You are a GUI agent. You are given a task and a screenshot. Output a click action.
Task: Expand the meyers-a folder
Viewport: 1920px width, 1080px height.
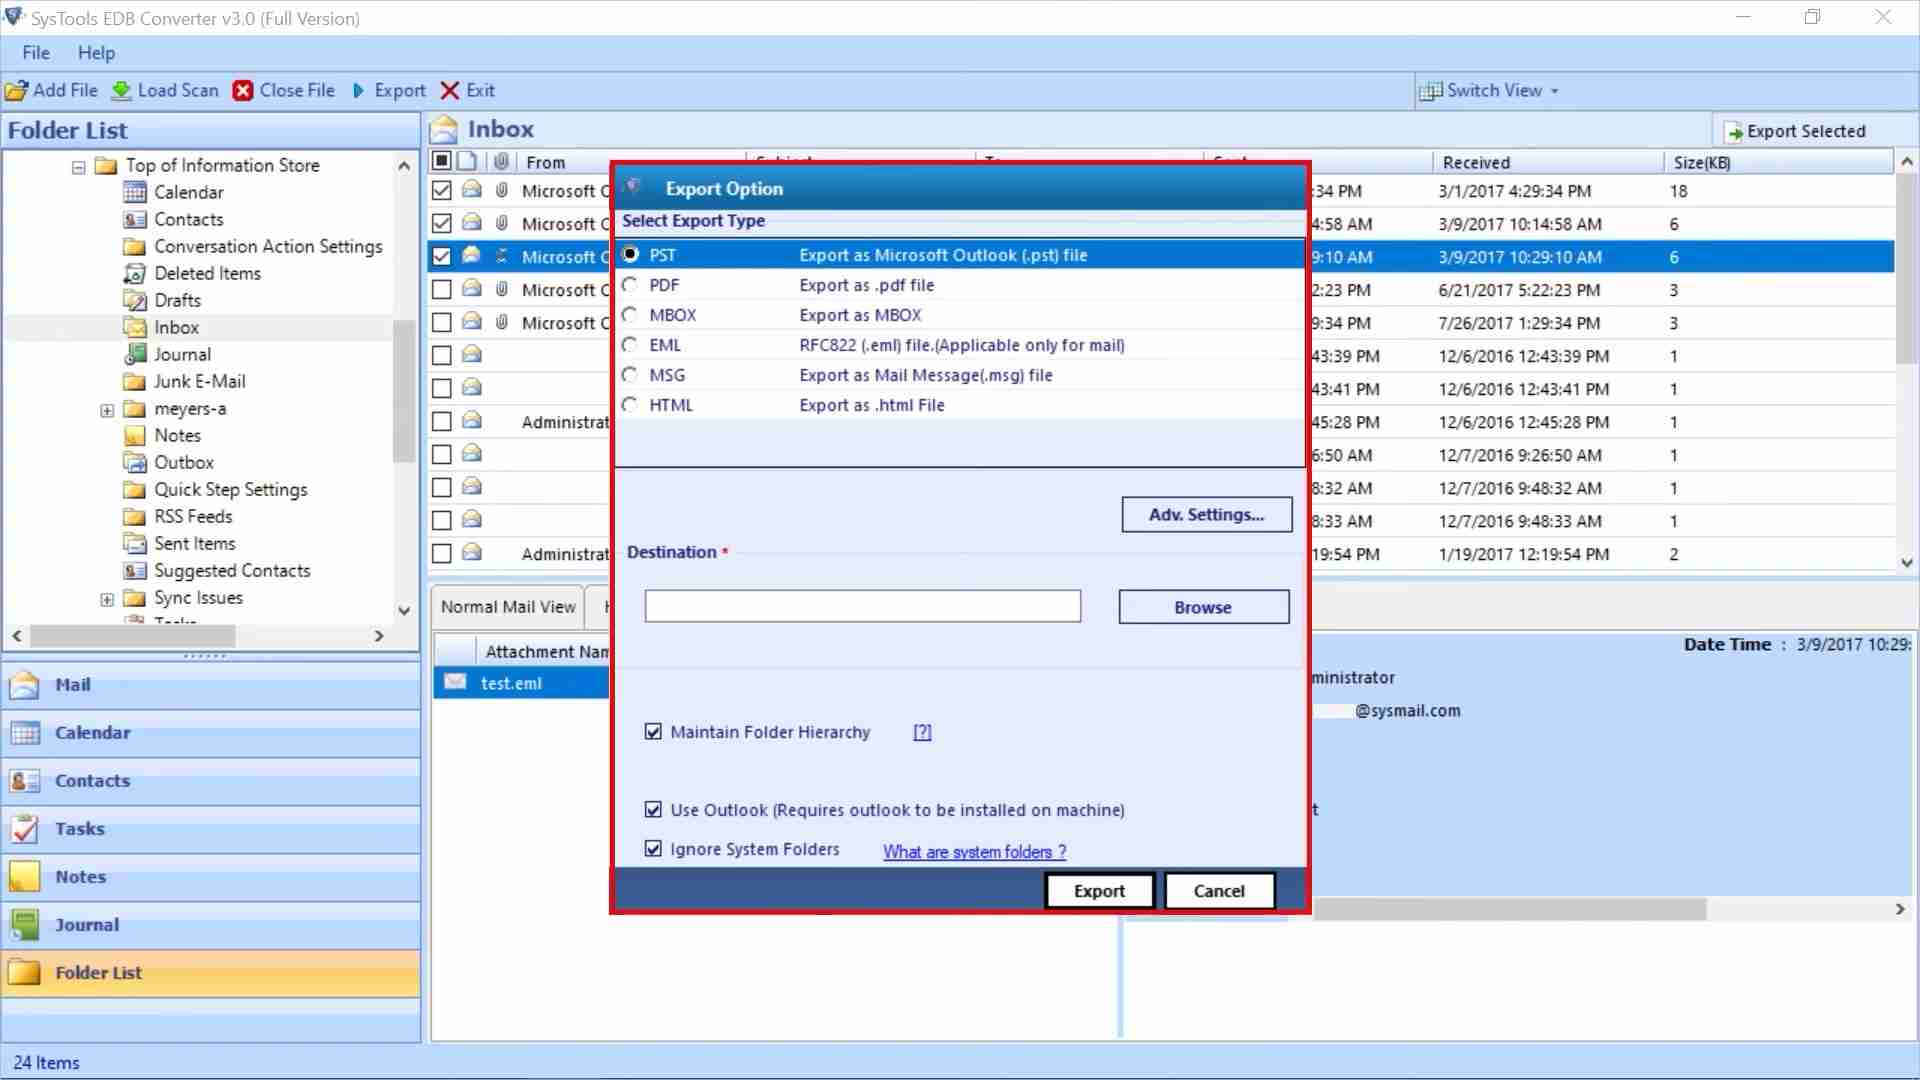point(106,409)
